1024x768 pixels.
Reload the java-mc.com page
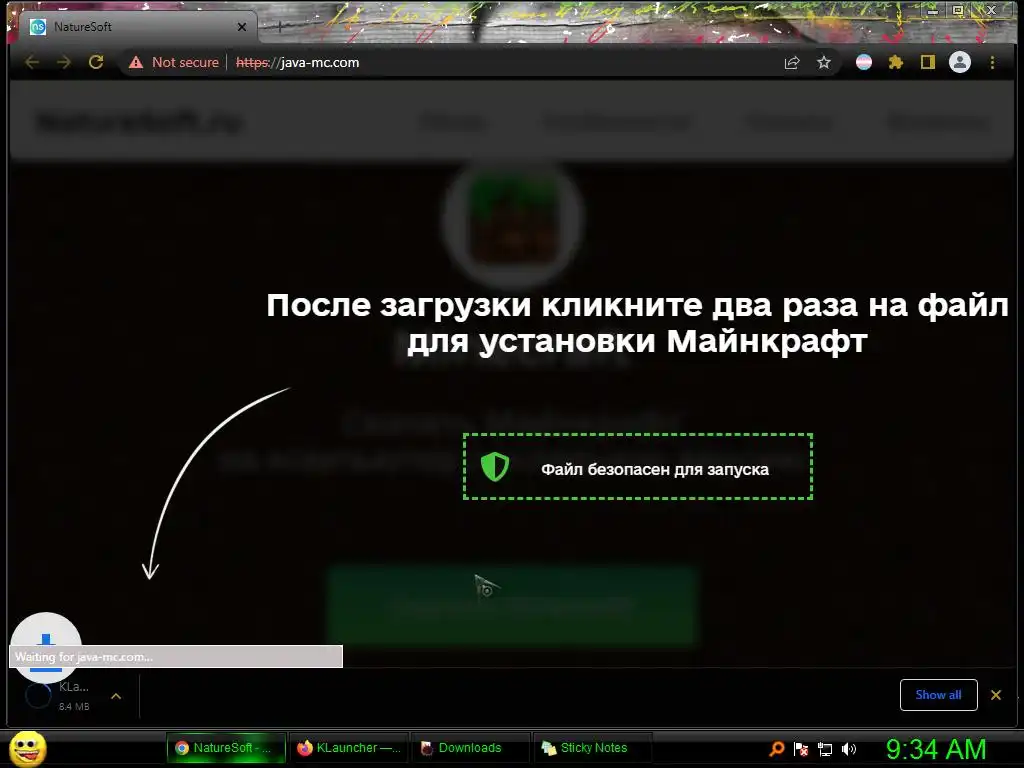tap(96, 63)
